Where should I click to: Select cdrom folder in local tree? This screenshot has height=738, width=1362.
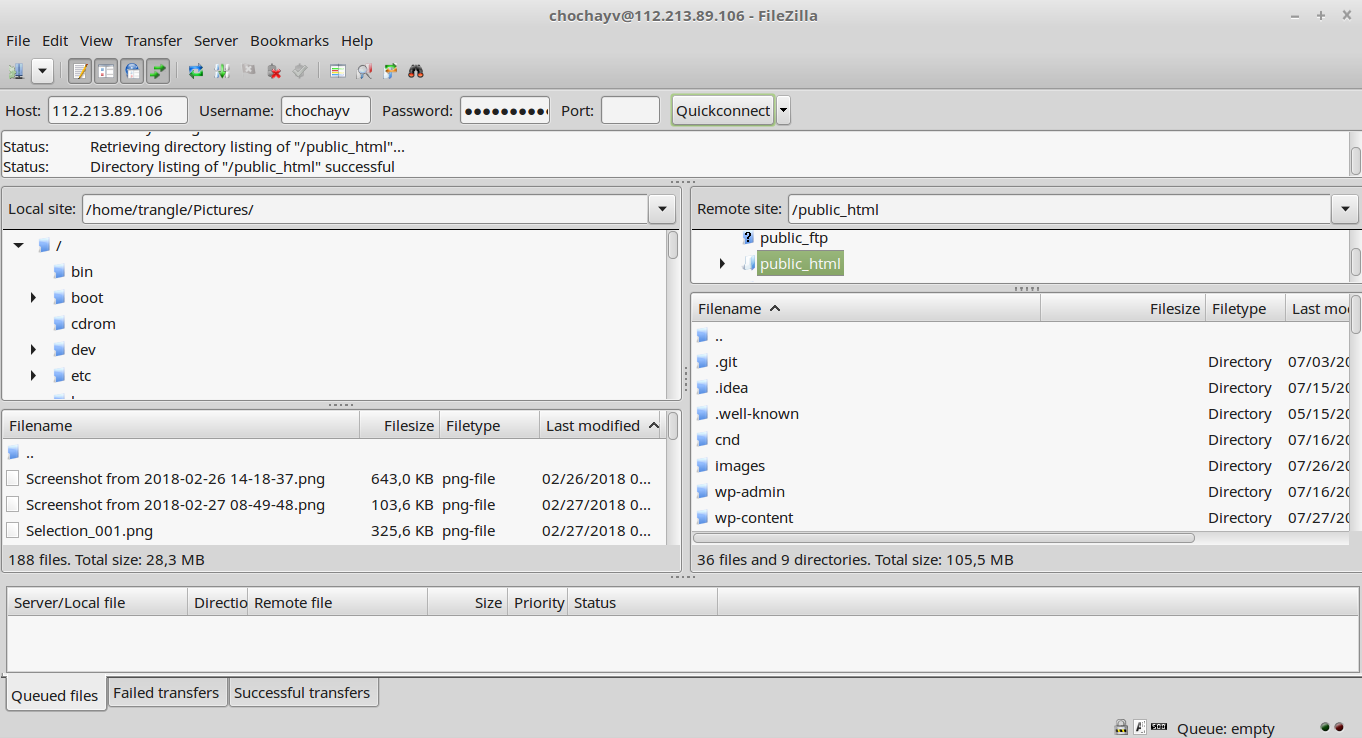tap(93, 323)
